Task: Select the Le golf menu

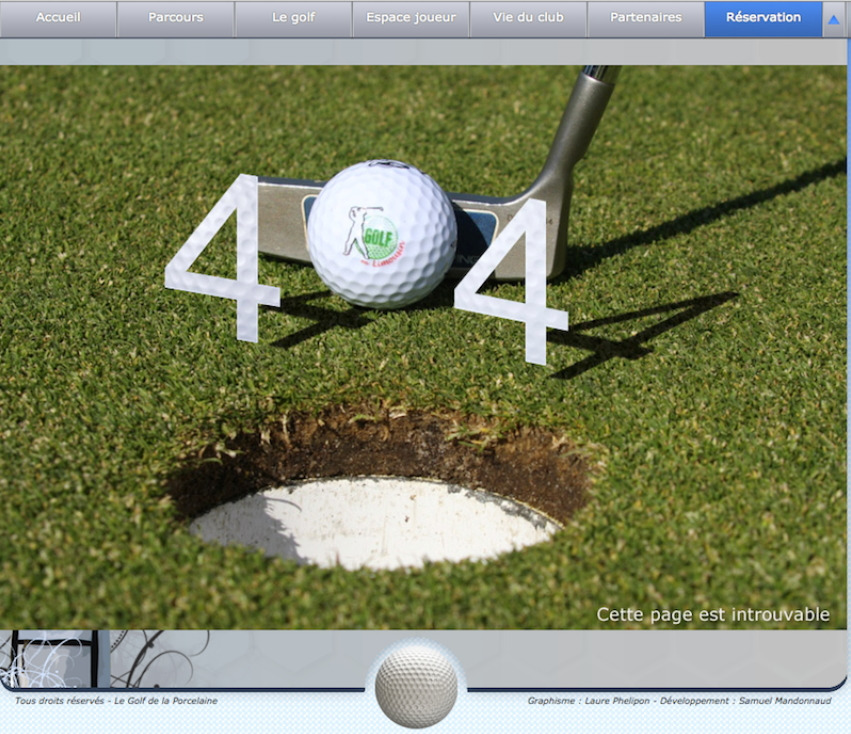Action: (294, 18)
